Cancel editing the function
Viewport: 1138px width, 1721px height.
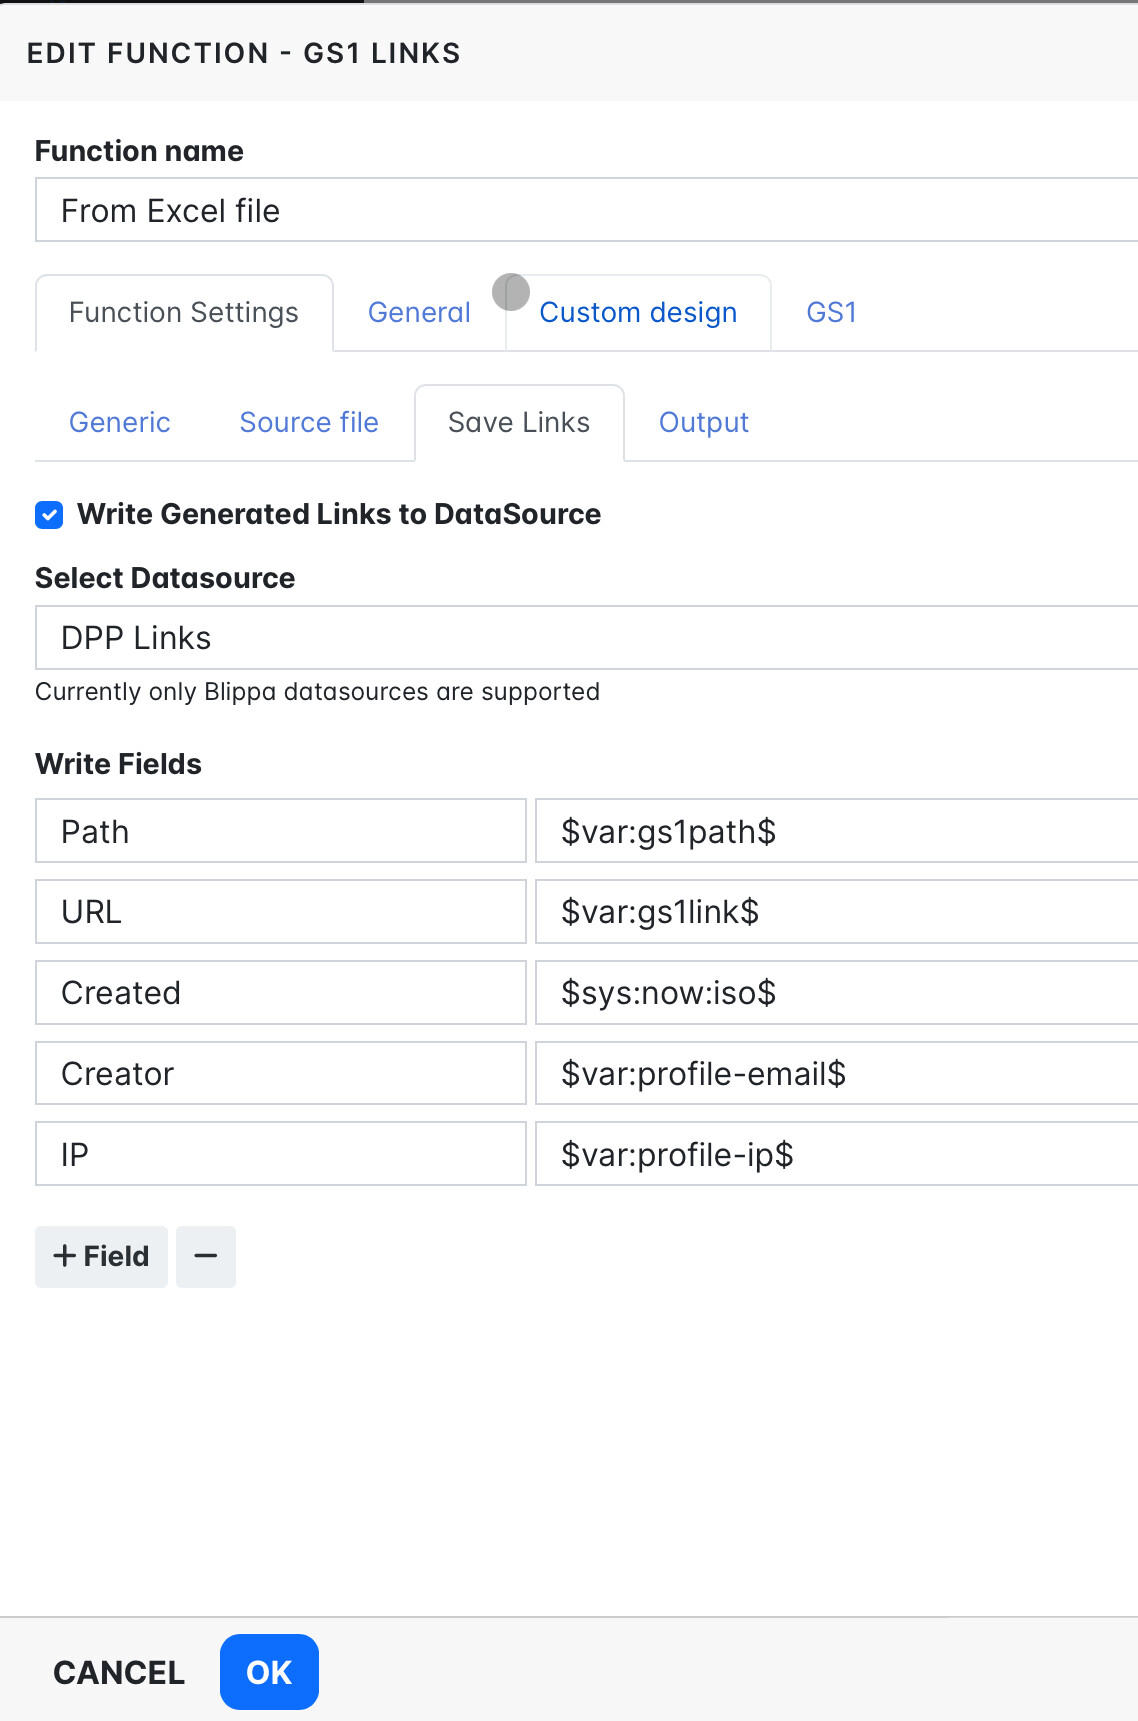click(x=119, y=1672)
